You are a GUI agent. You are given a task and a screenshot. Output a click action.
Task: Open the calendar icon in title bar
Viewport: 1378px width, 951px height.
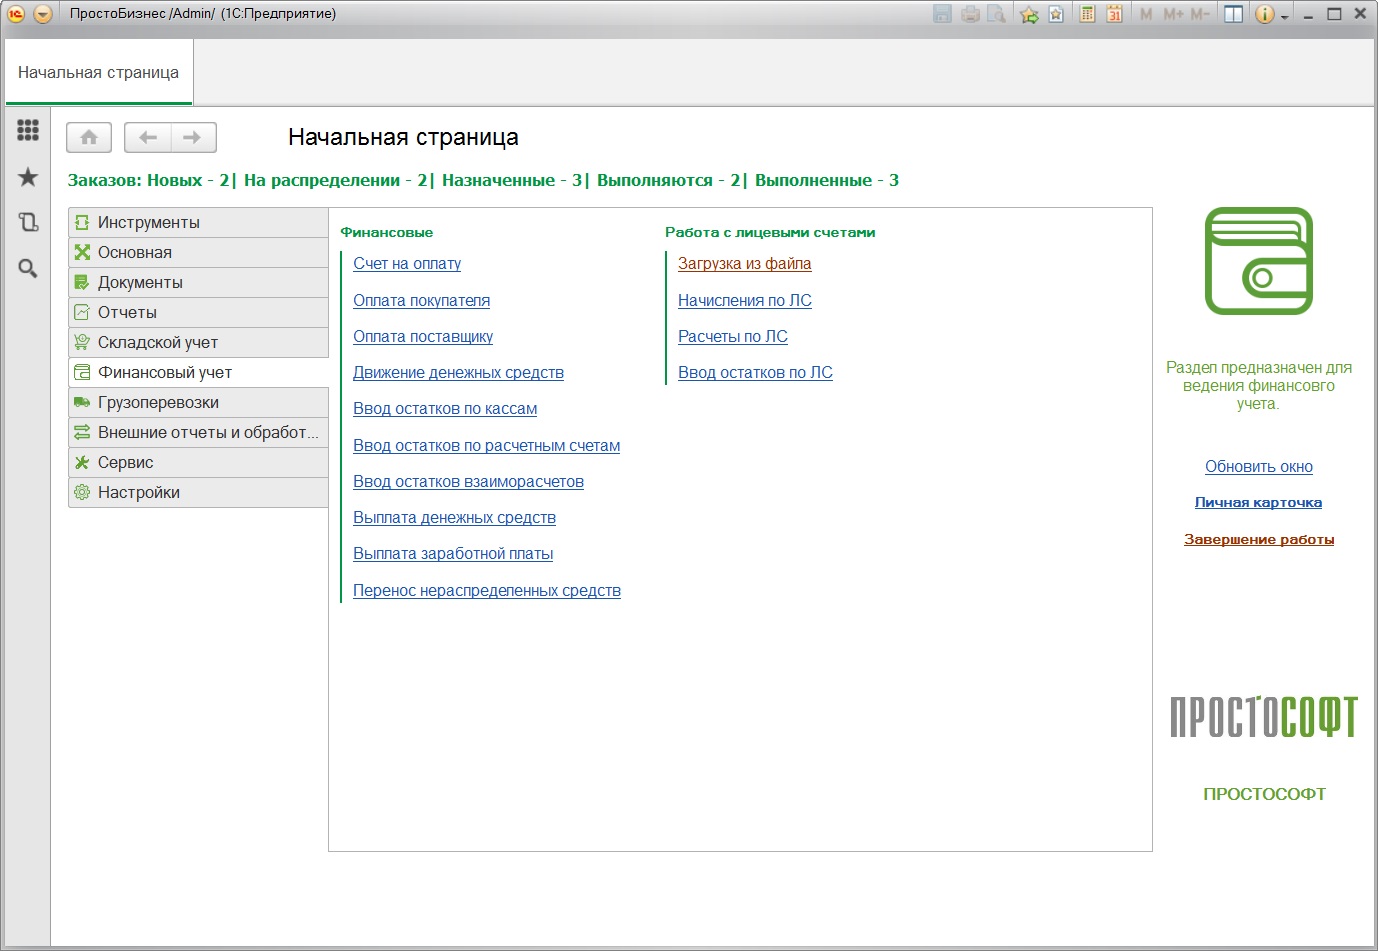coord(1114,14)
